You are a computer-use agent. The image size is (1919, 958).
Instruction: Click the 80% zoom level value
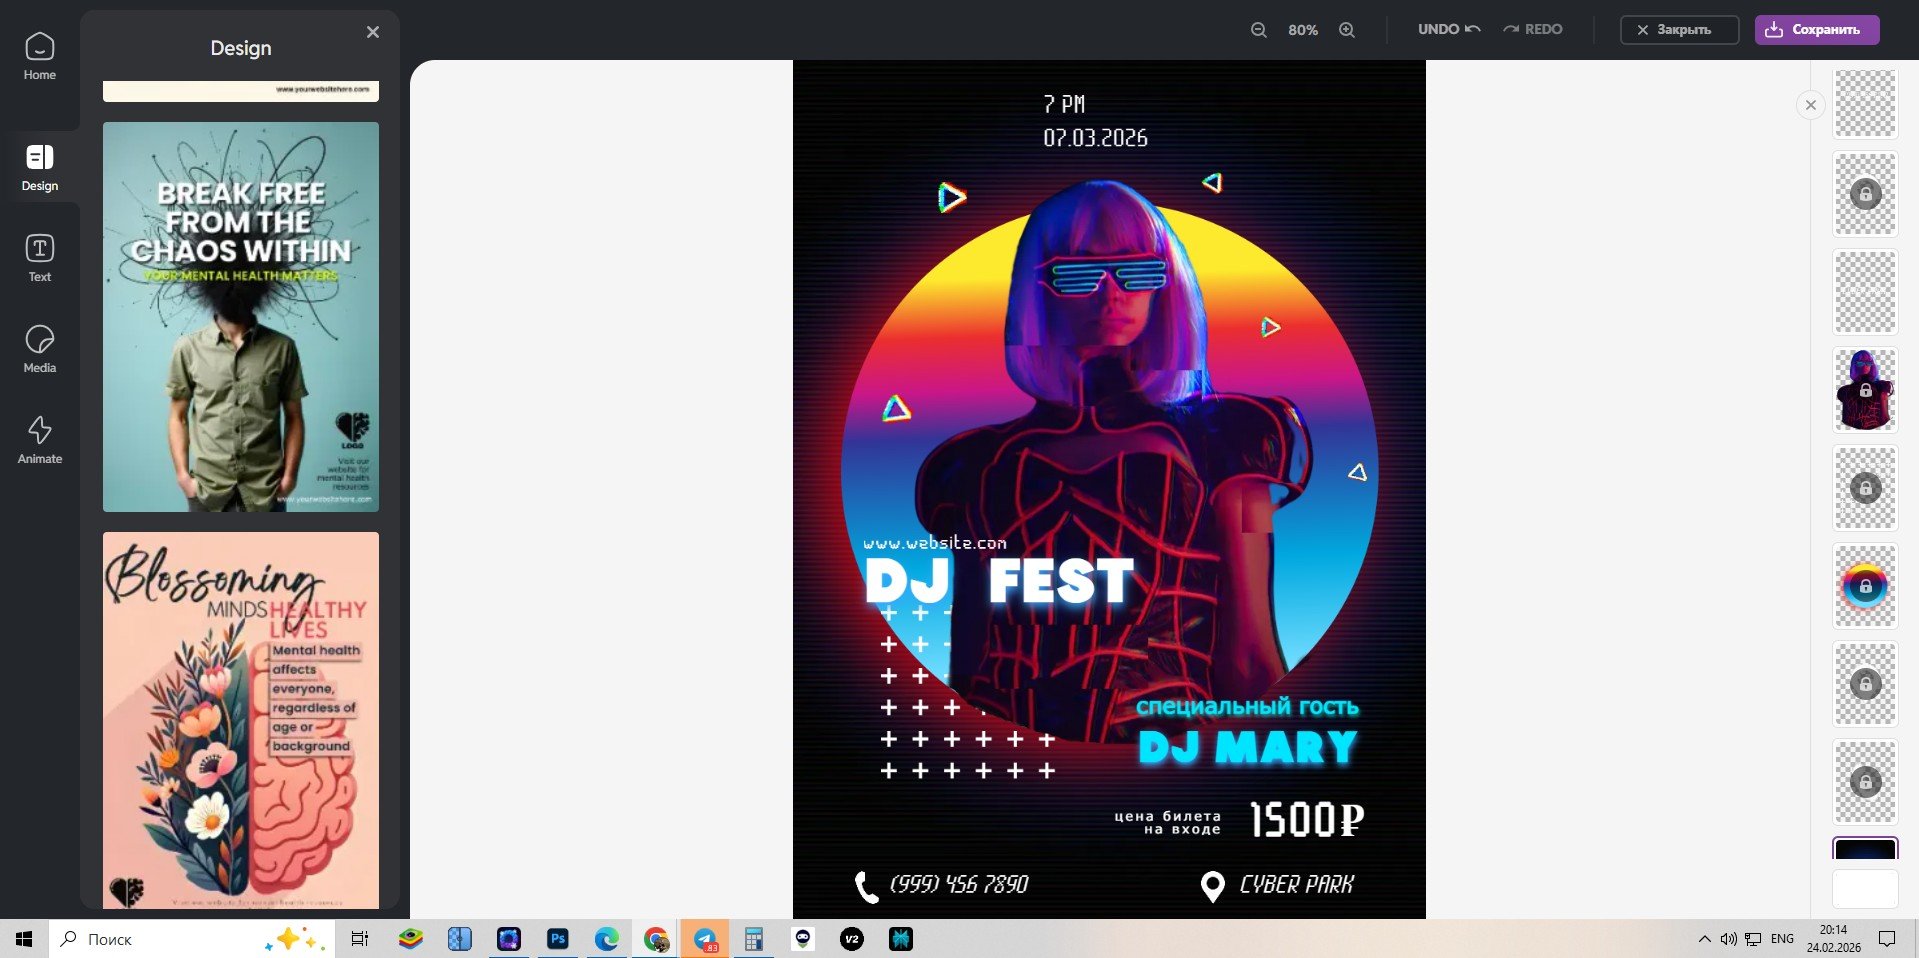point(1303,30)
